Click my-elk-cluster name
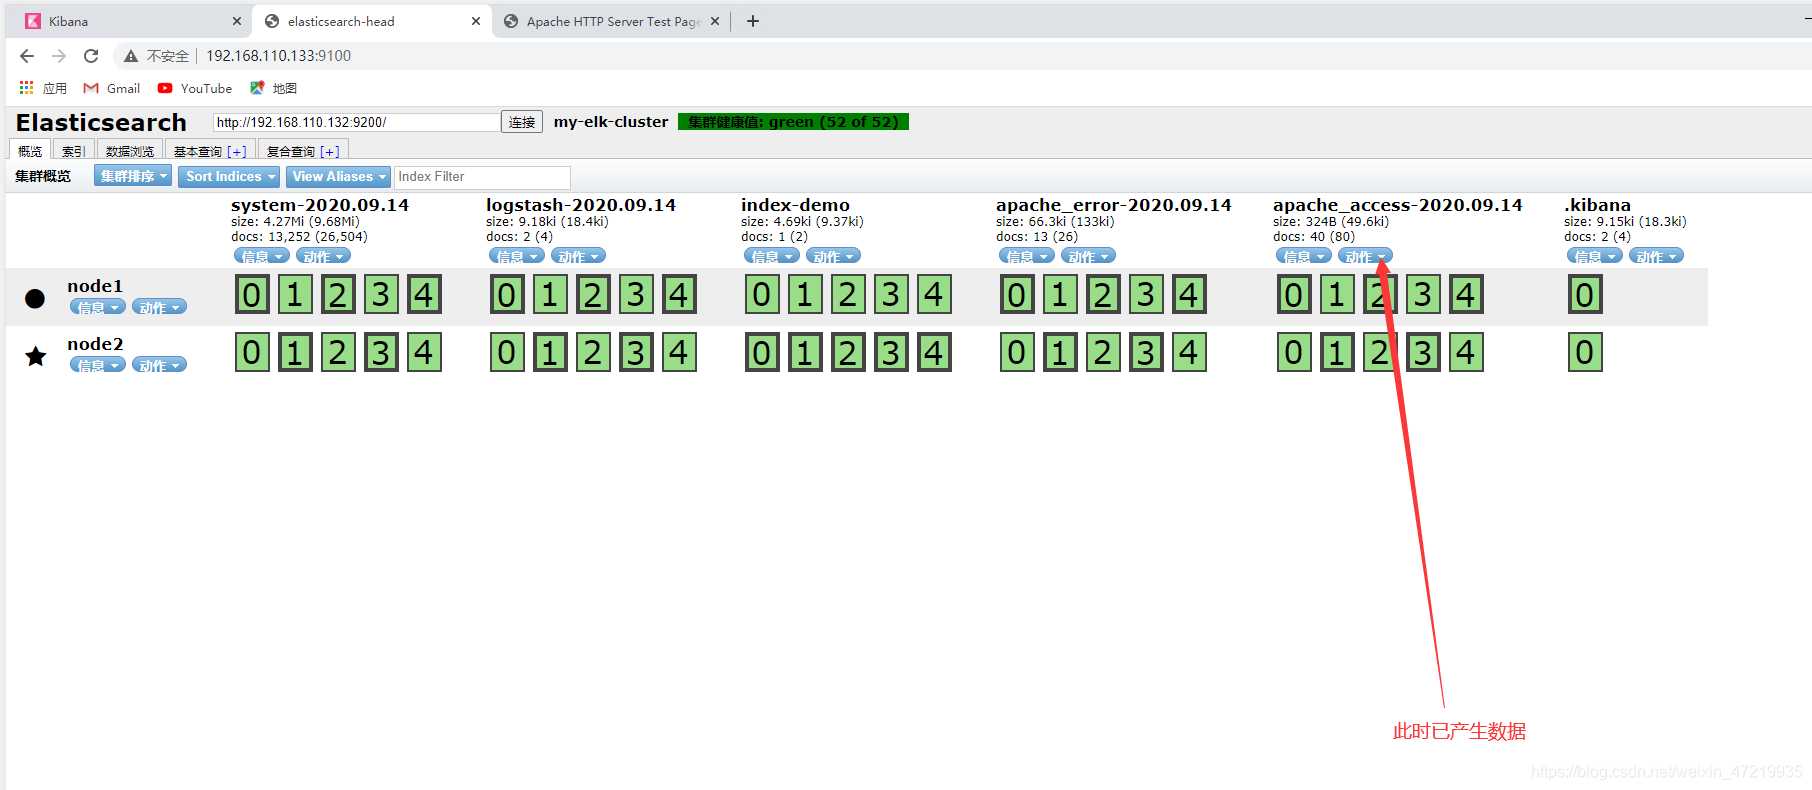 click(x=611, y=122)
